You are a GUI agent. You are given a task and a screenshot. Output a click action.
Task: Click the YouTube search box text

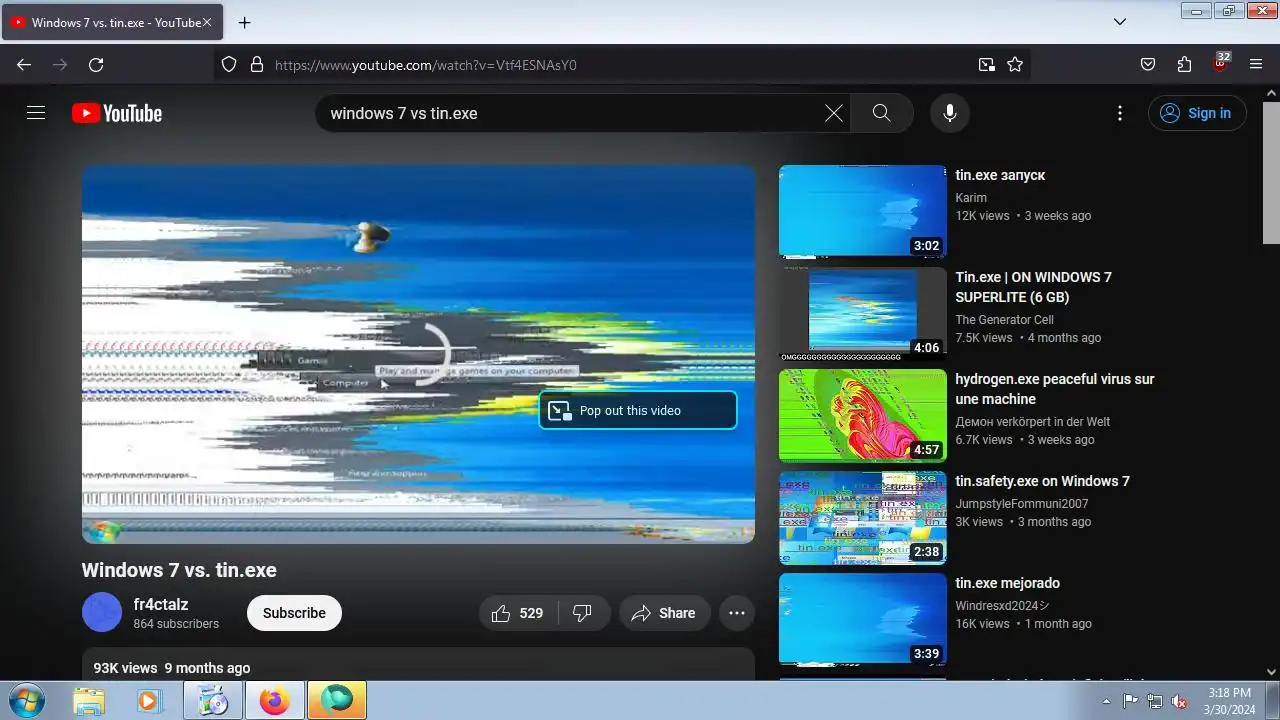coord(404,113)
